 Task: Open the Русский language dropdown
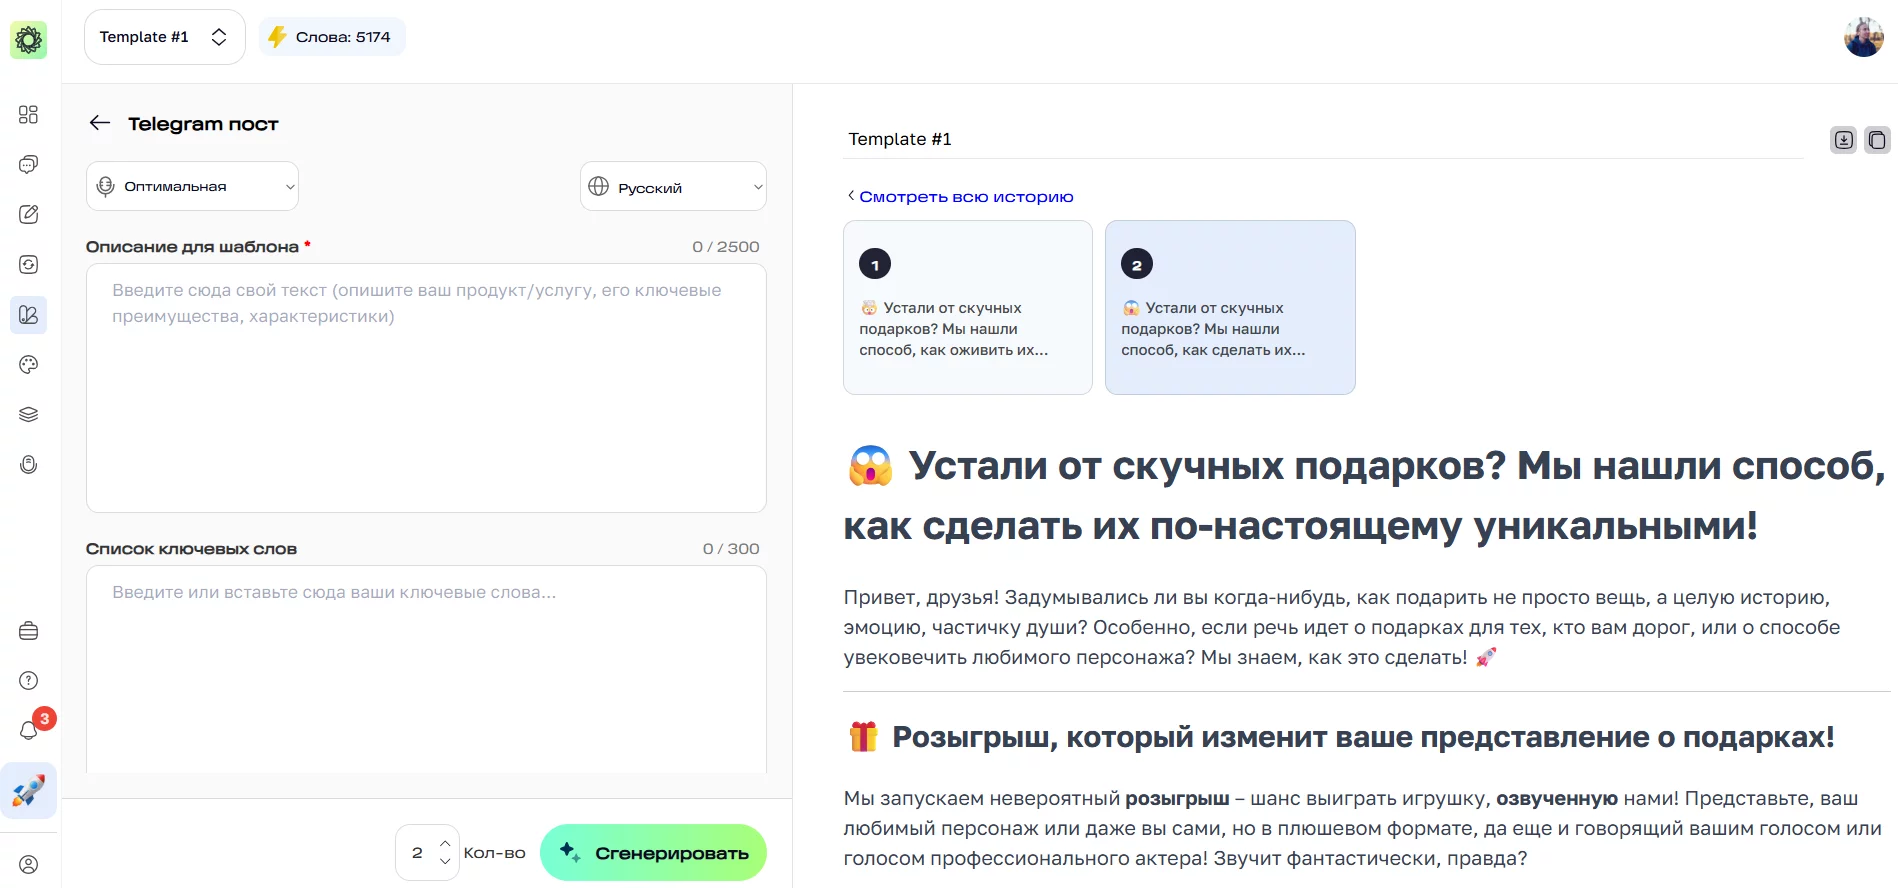pyautogui.click(x=673, y=187)
